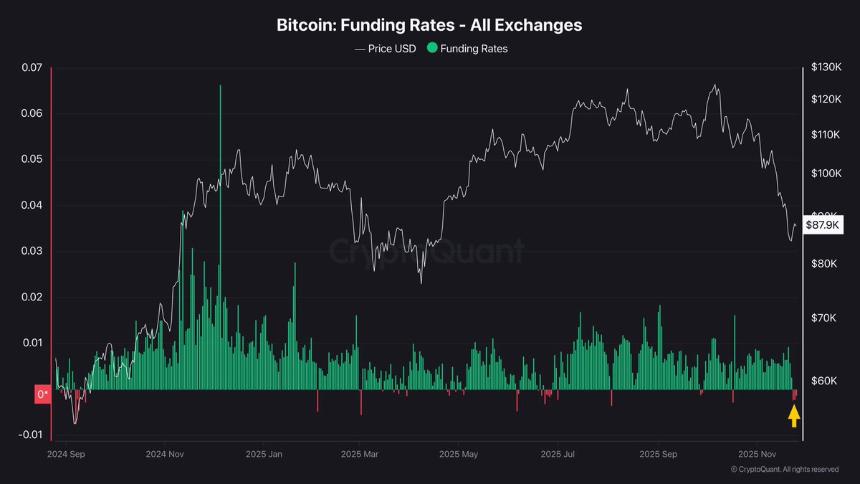Select the 2025 Jan date label
The image size is (860, 484).
[266, 454]
